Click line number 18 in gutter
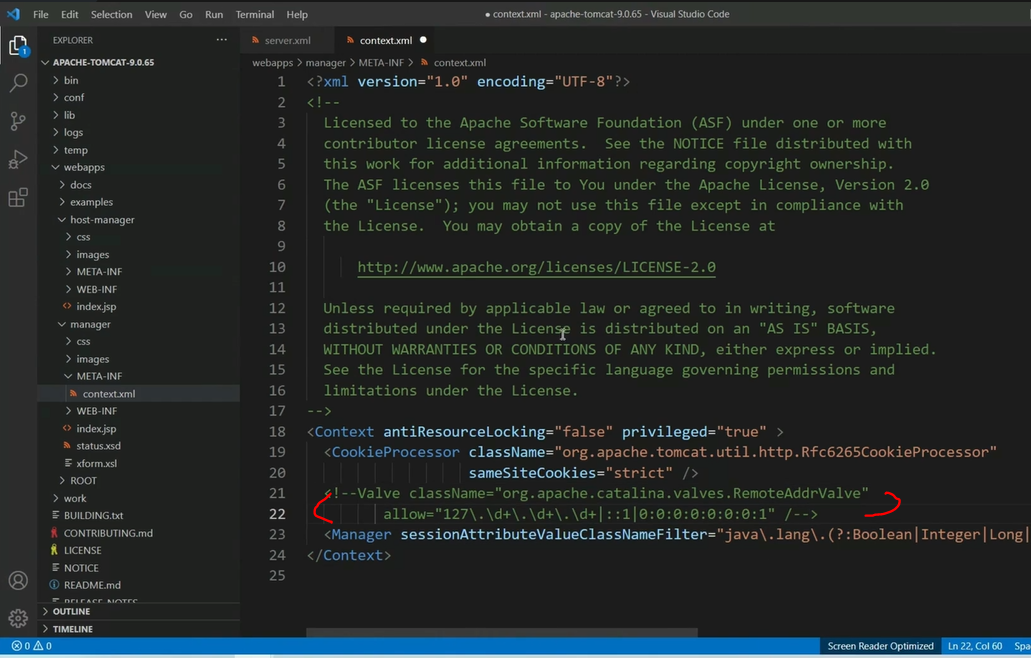Screen dimensions: 1031x658 pos(277,432)
